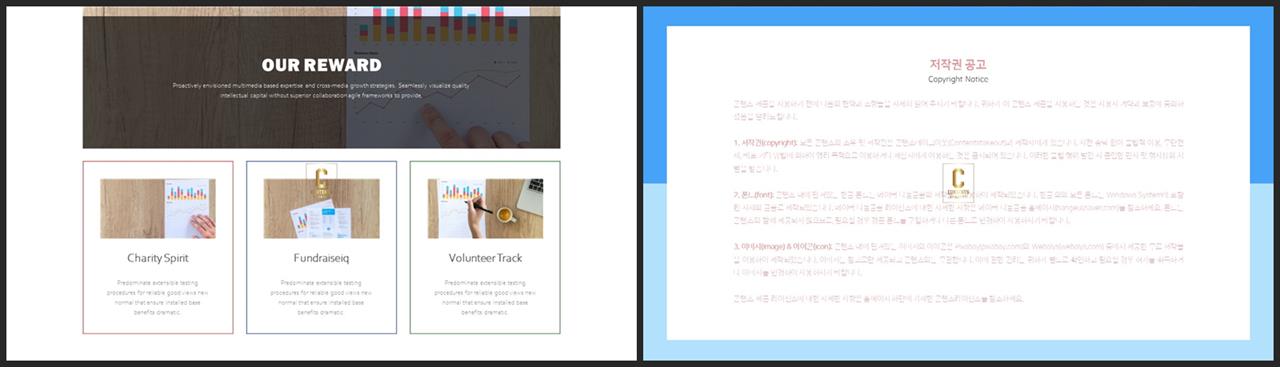Click the description text under Fundraiseiq

click(x=321, y=297)
